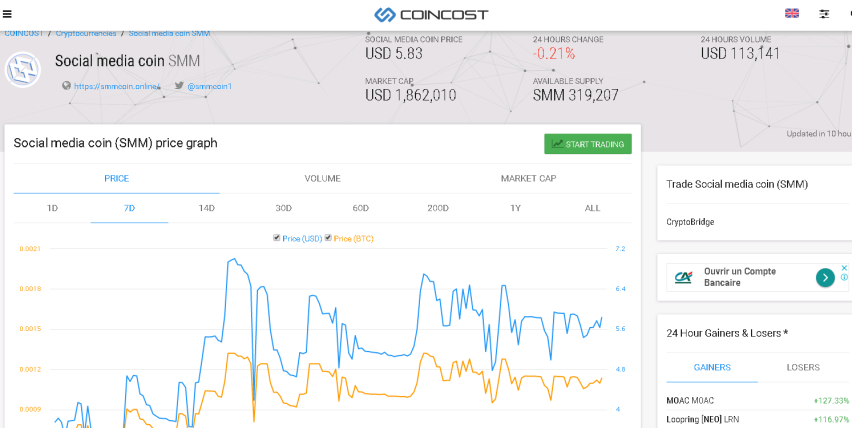Viewport: 852px width, 428px height.
Task: Close the advertisement
Action: coord(844,268)
